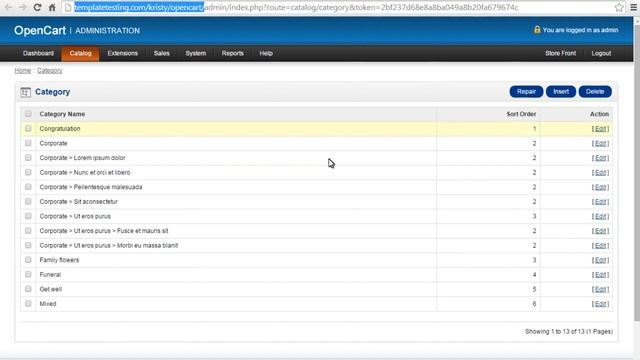Viewport: 640px width, 360px height.
Task: Open the Sales menu
Action: (162, 53)
